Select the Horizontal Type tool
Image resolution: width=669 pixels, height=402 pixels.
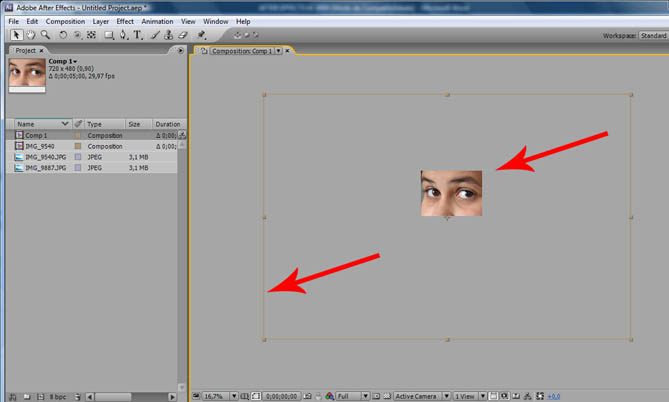click(x=138, y=35)
